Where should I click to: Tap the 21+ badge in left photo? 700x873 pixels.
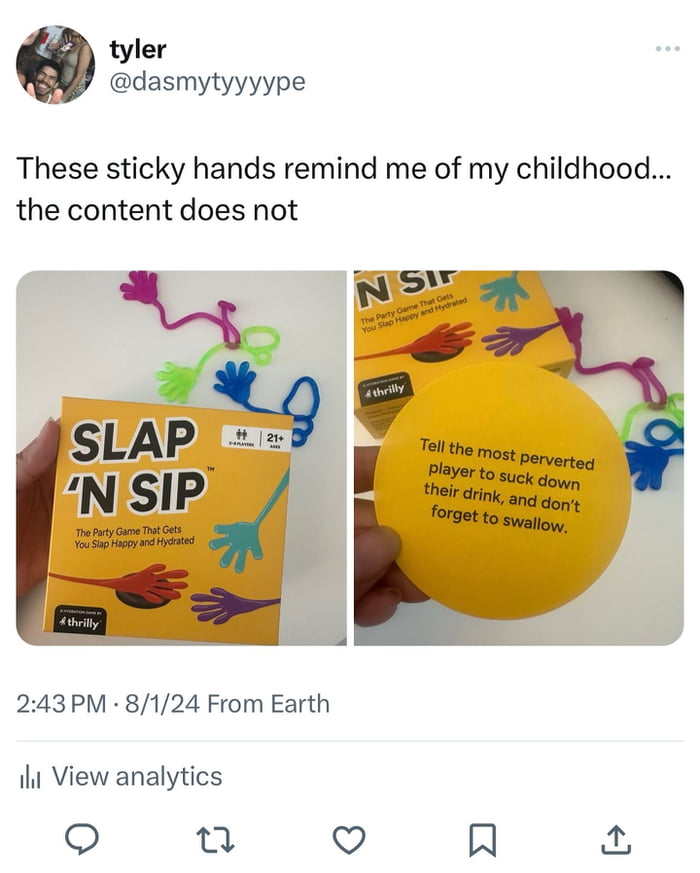pos(276,439)
